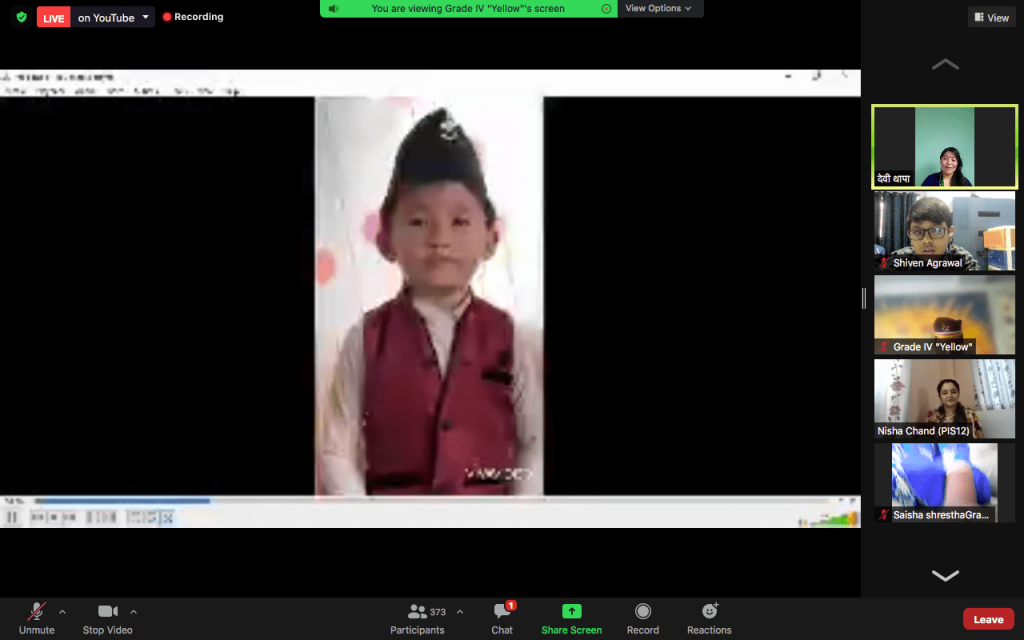The width and height of the screenshot is (1024, 640).
Task: Switch layout using View button
Action: (990, 17)
